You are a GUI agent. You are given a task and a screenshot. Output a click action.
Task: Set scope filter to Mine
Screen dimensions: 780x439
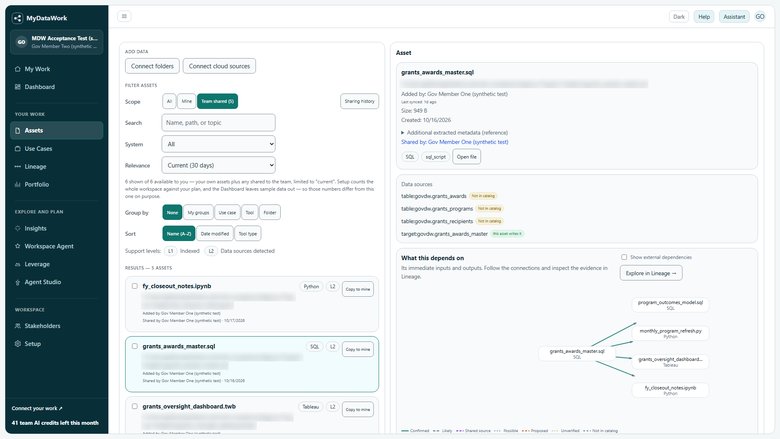click(x=187, y=101)
